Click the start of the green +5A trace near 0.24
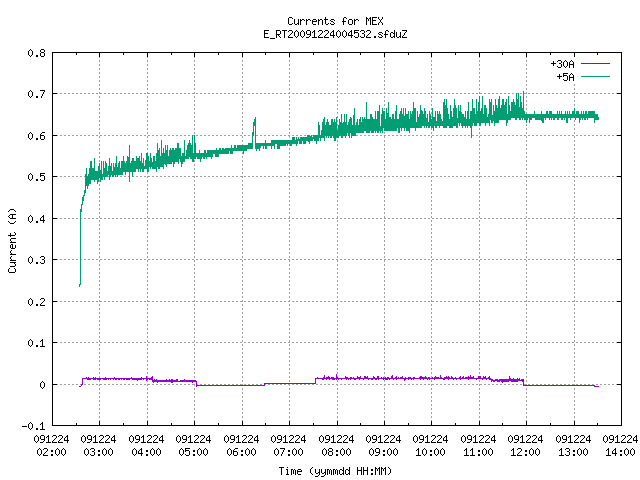 pos(80,285)
